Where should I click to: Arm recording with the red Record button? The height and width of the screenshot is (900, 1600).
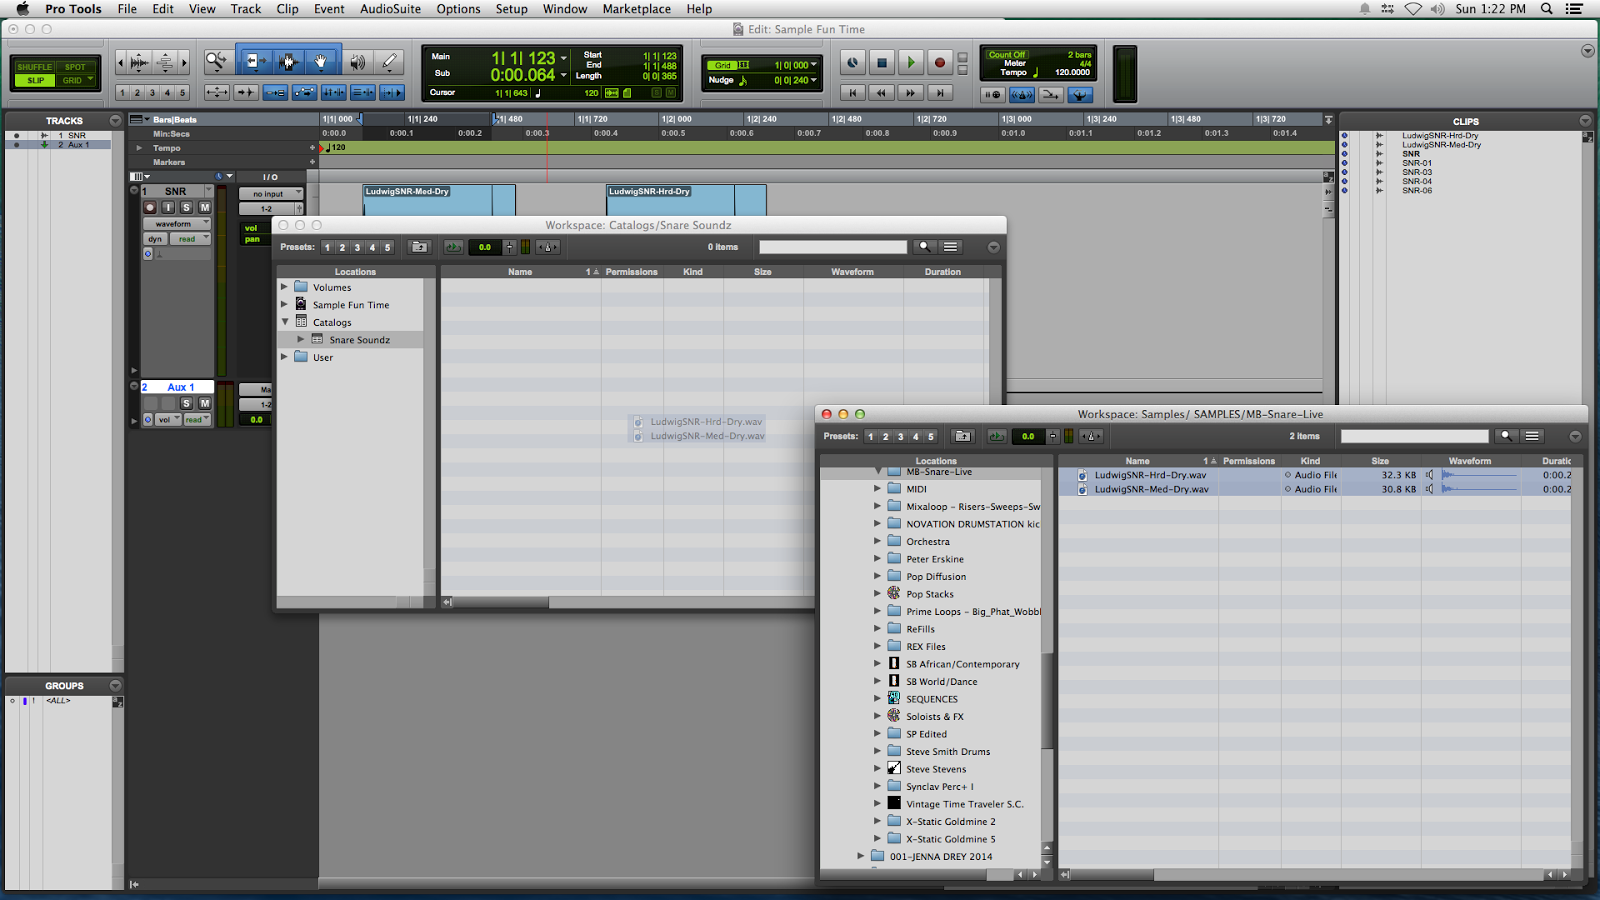coord(939,63)
